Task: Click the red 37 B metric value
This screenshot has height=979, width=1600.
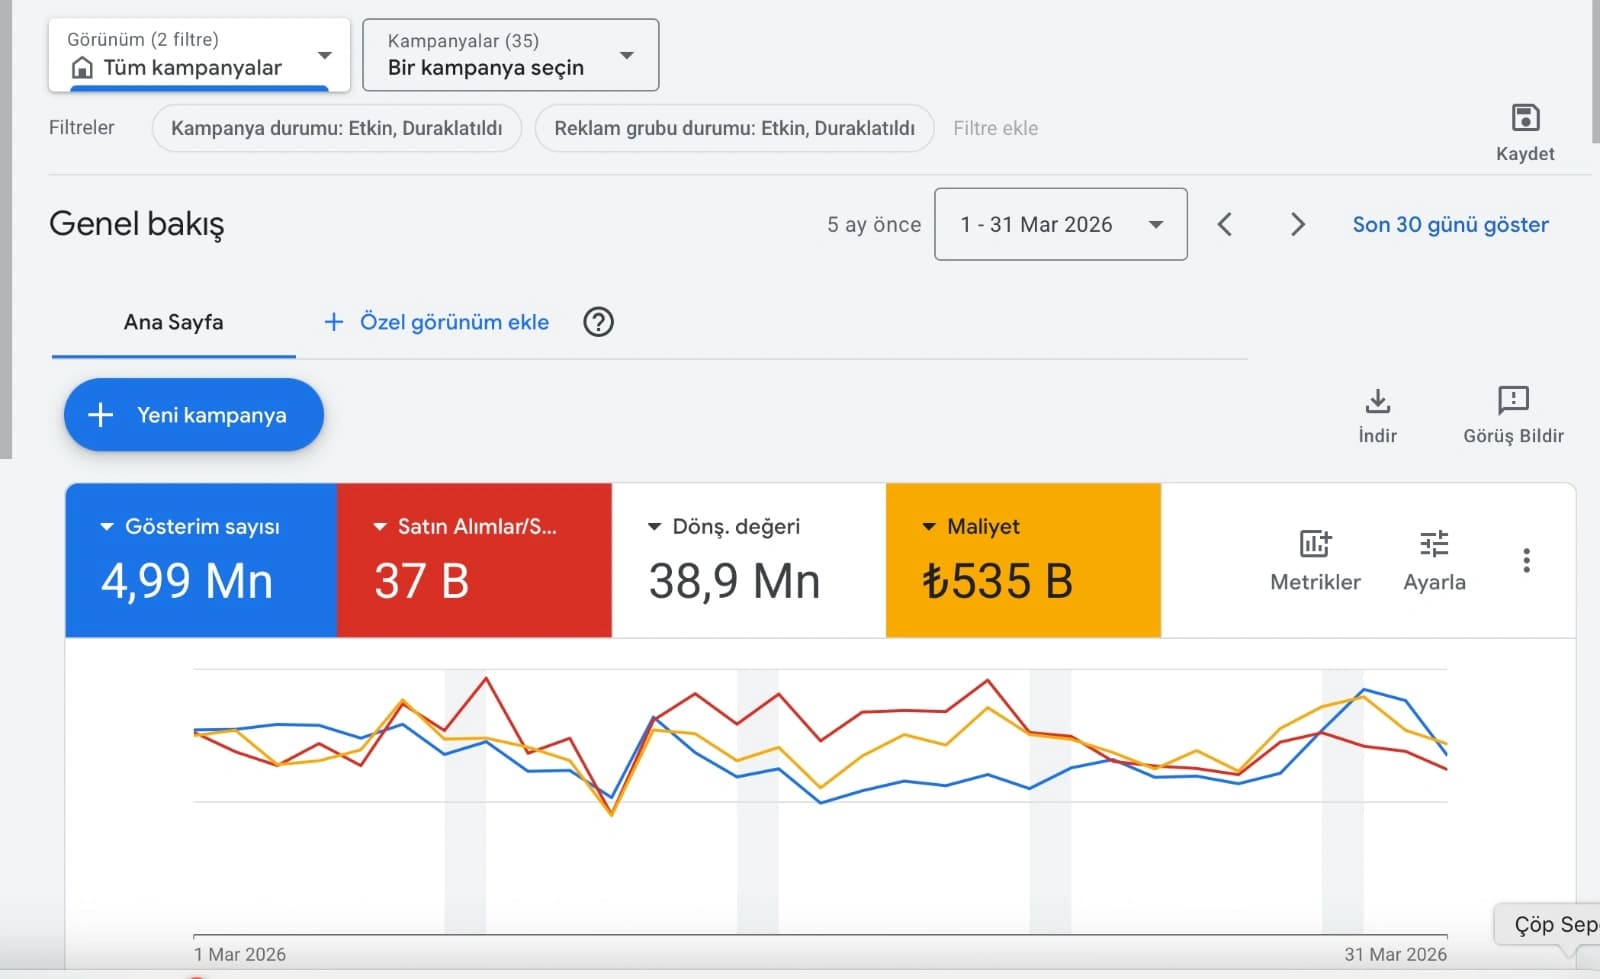Action: (422, 581)
